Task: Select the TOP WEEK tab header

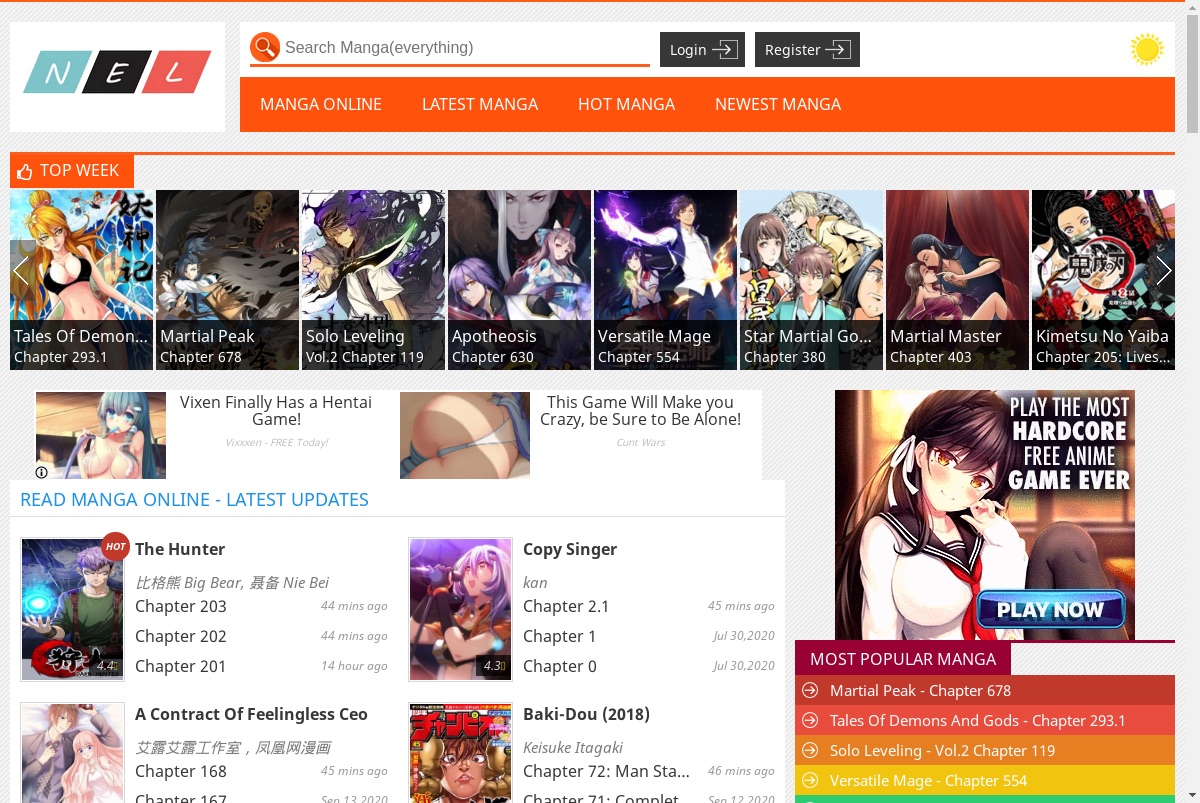Action: [72, 171]
